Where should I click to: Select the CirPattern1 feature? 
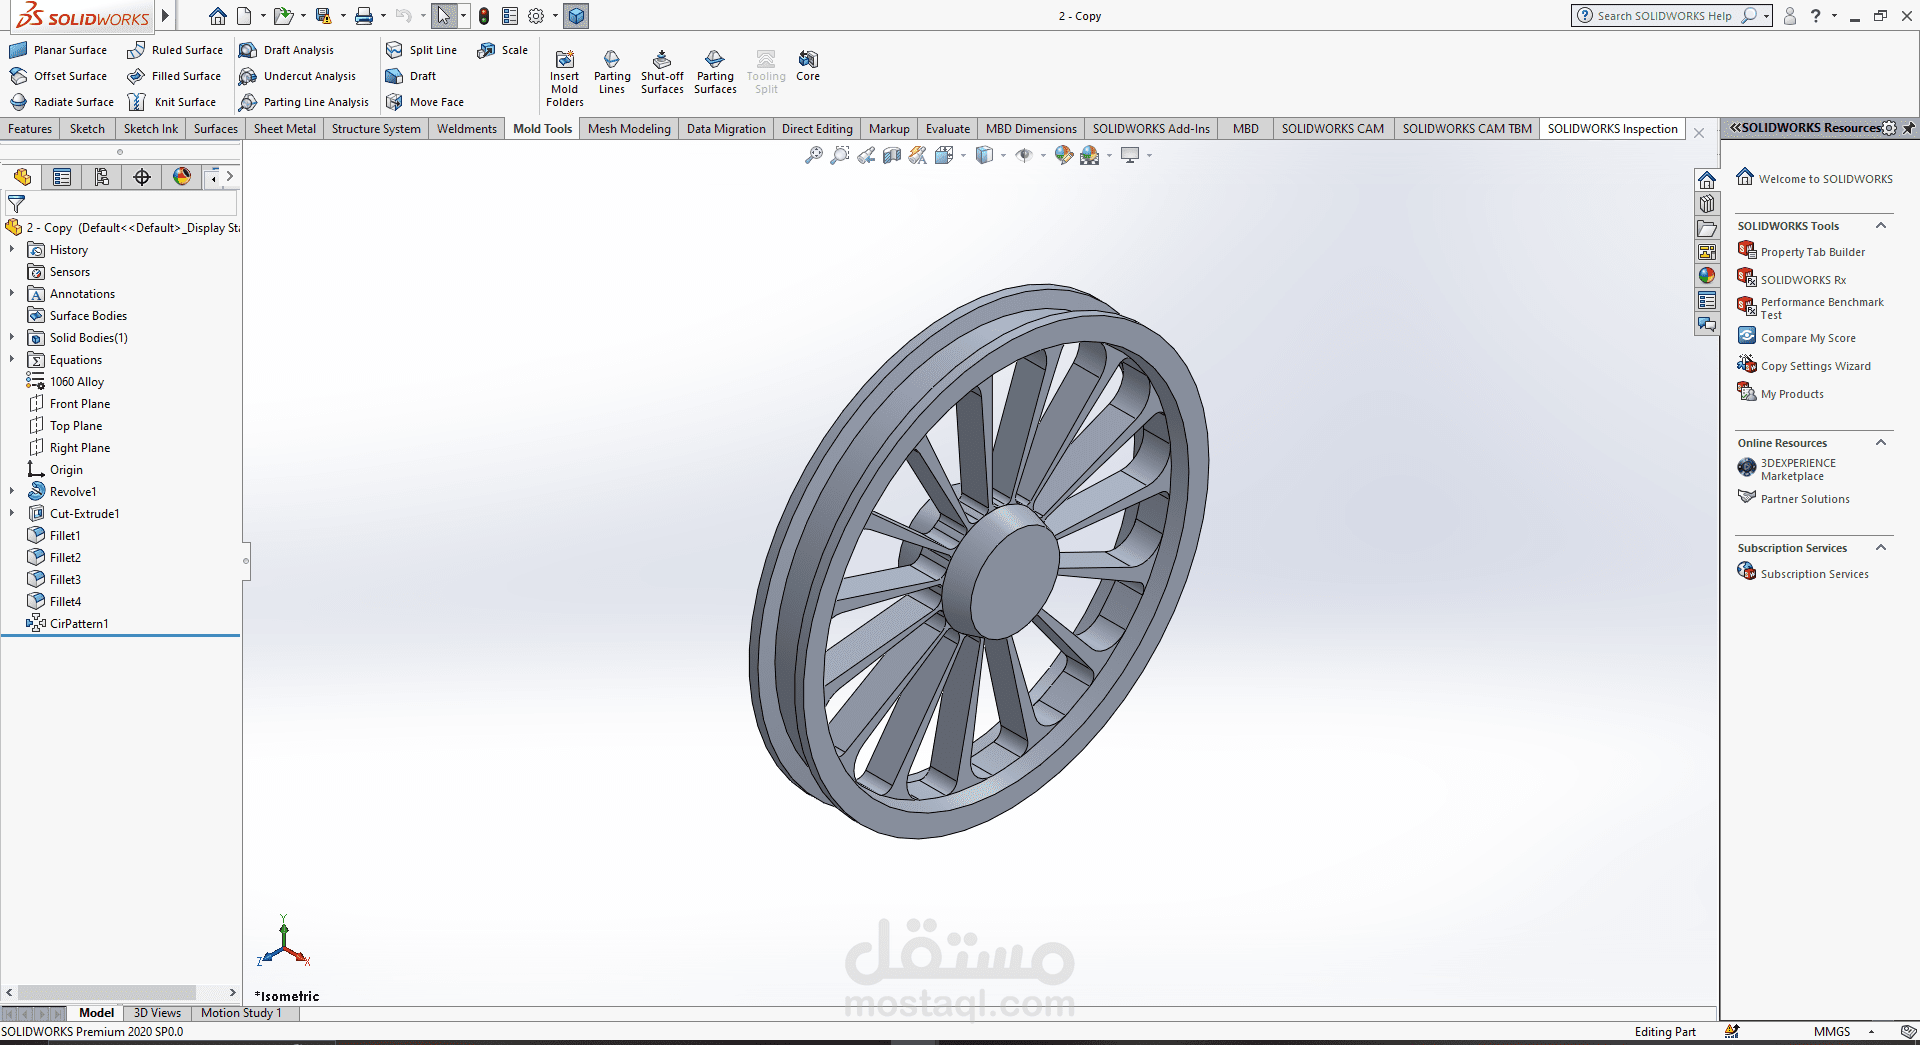pyautogui.click(x=67, y=624)
